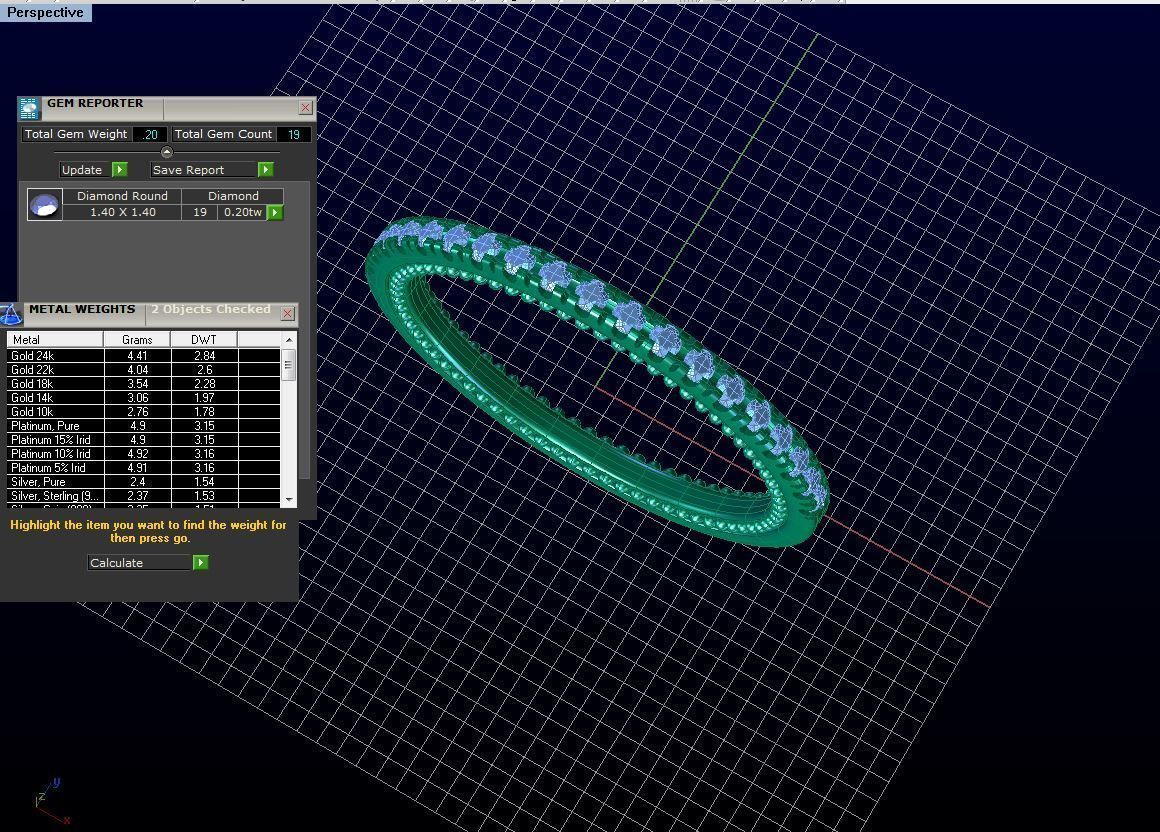Select the Gold 24k row
The height and width of the screenshot is (832, 1160).
click(x=144, y=356)
